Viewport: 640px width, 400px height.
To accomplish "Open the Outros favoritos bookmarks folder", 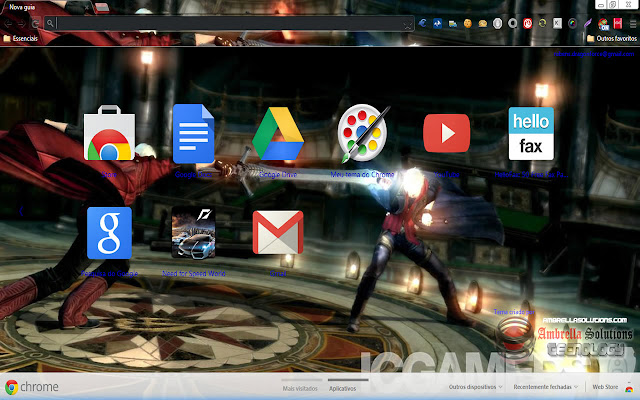I will [x=611, y=38].
